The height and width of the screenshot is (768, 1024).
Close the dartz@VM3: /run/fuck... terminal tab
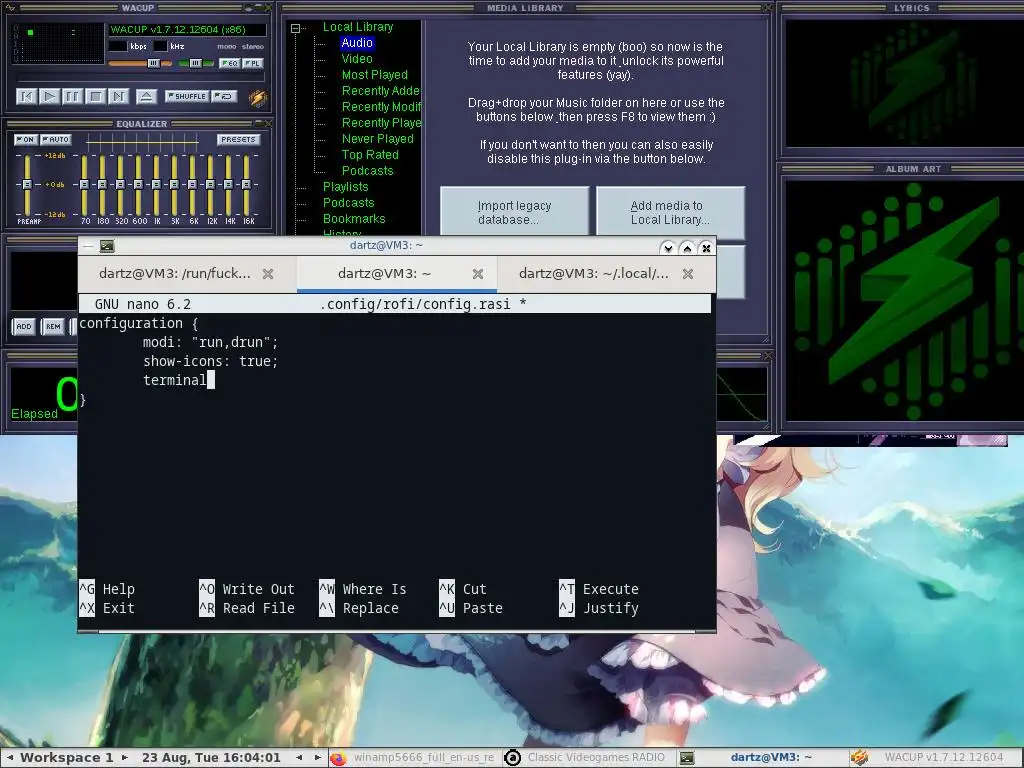(x=268, y=274)
